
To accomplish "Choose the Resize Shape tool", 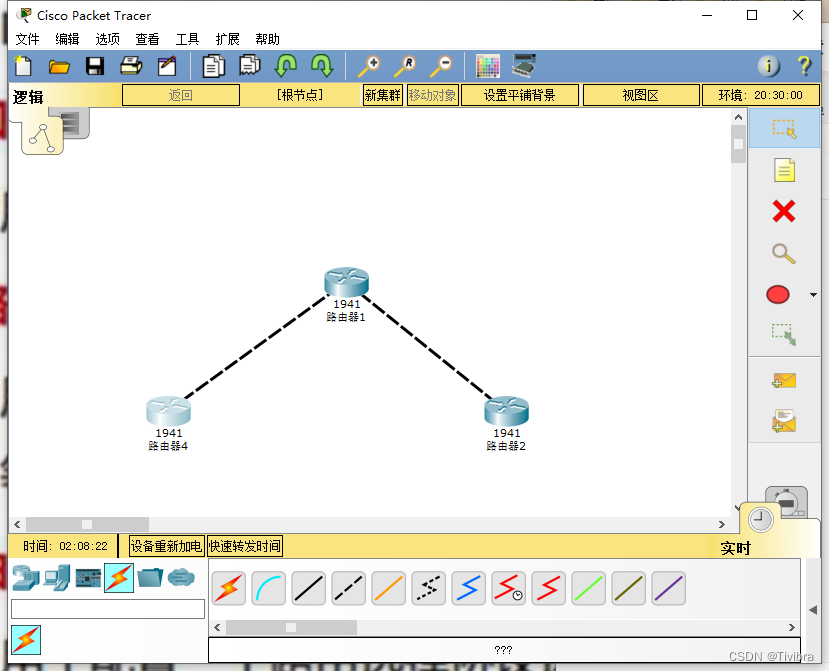I will pyautogui.click(x=784, y=335).
